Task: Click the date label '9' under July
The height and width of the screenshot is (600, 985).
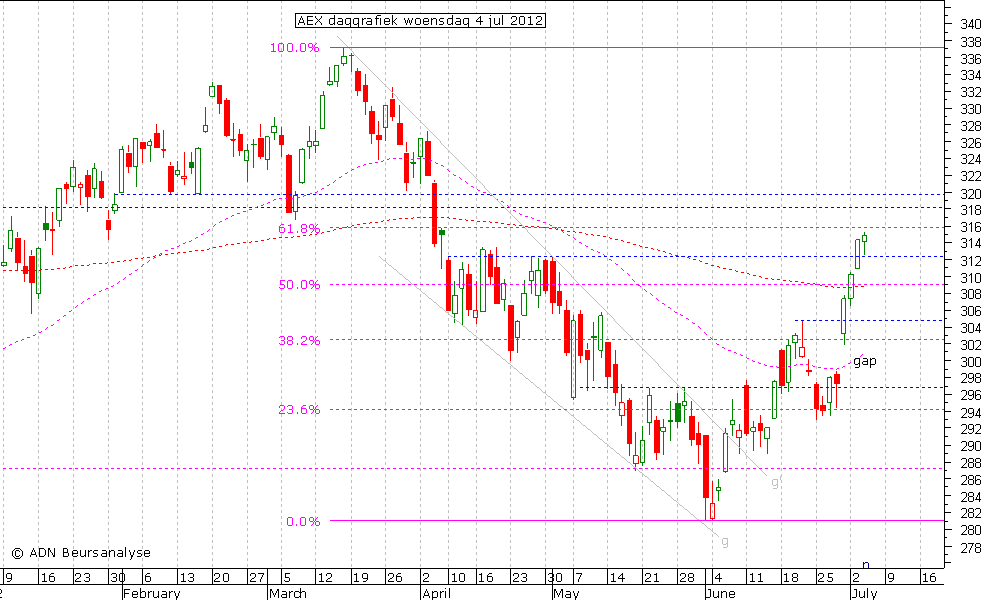Action: click(x=890, y=577)
